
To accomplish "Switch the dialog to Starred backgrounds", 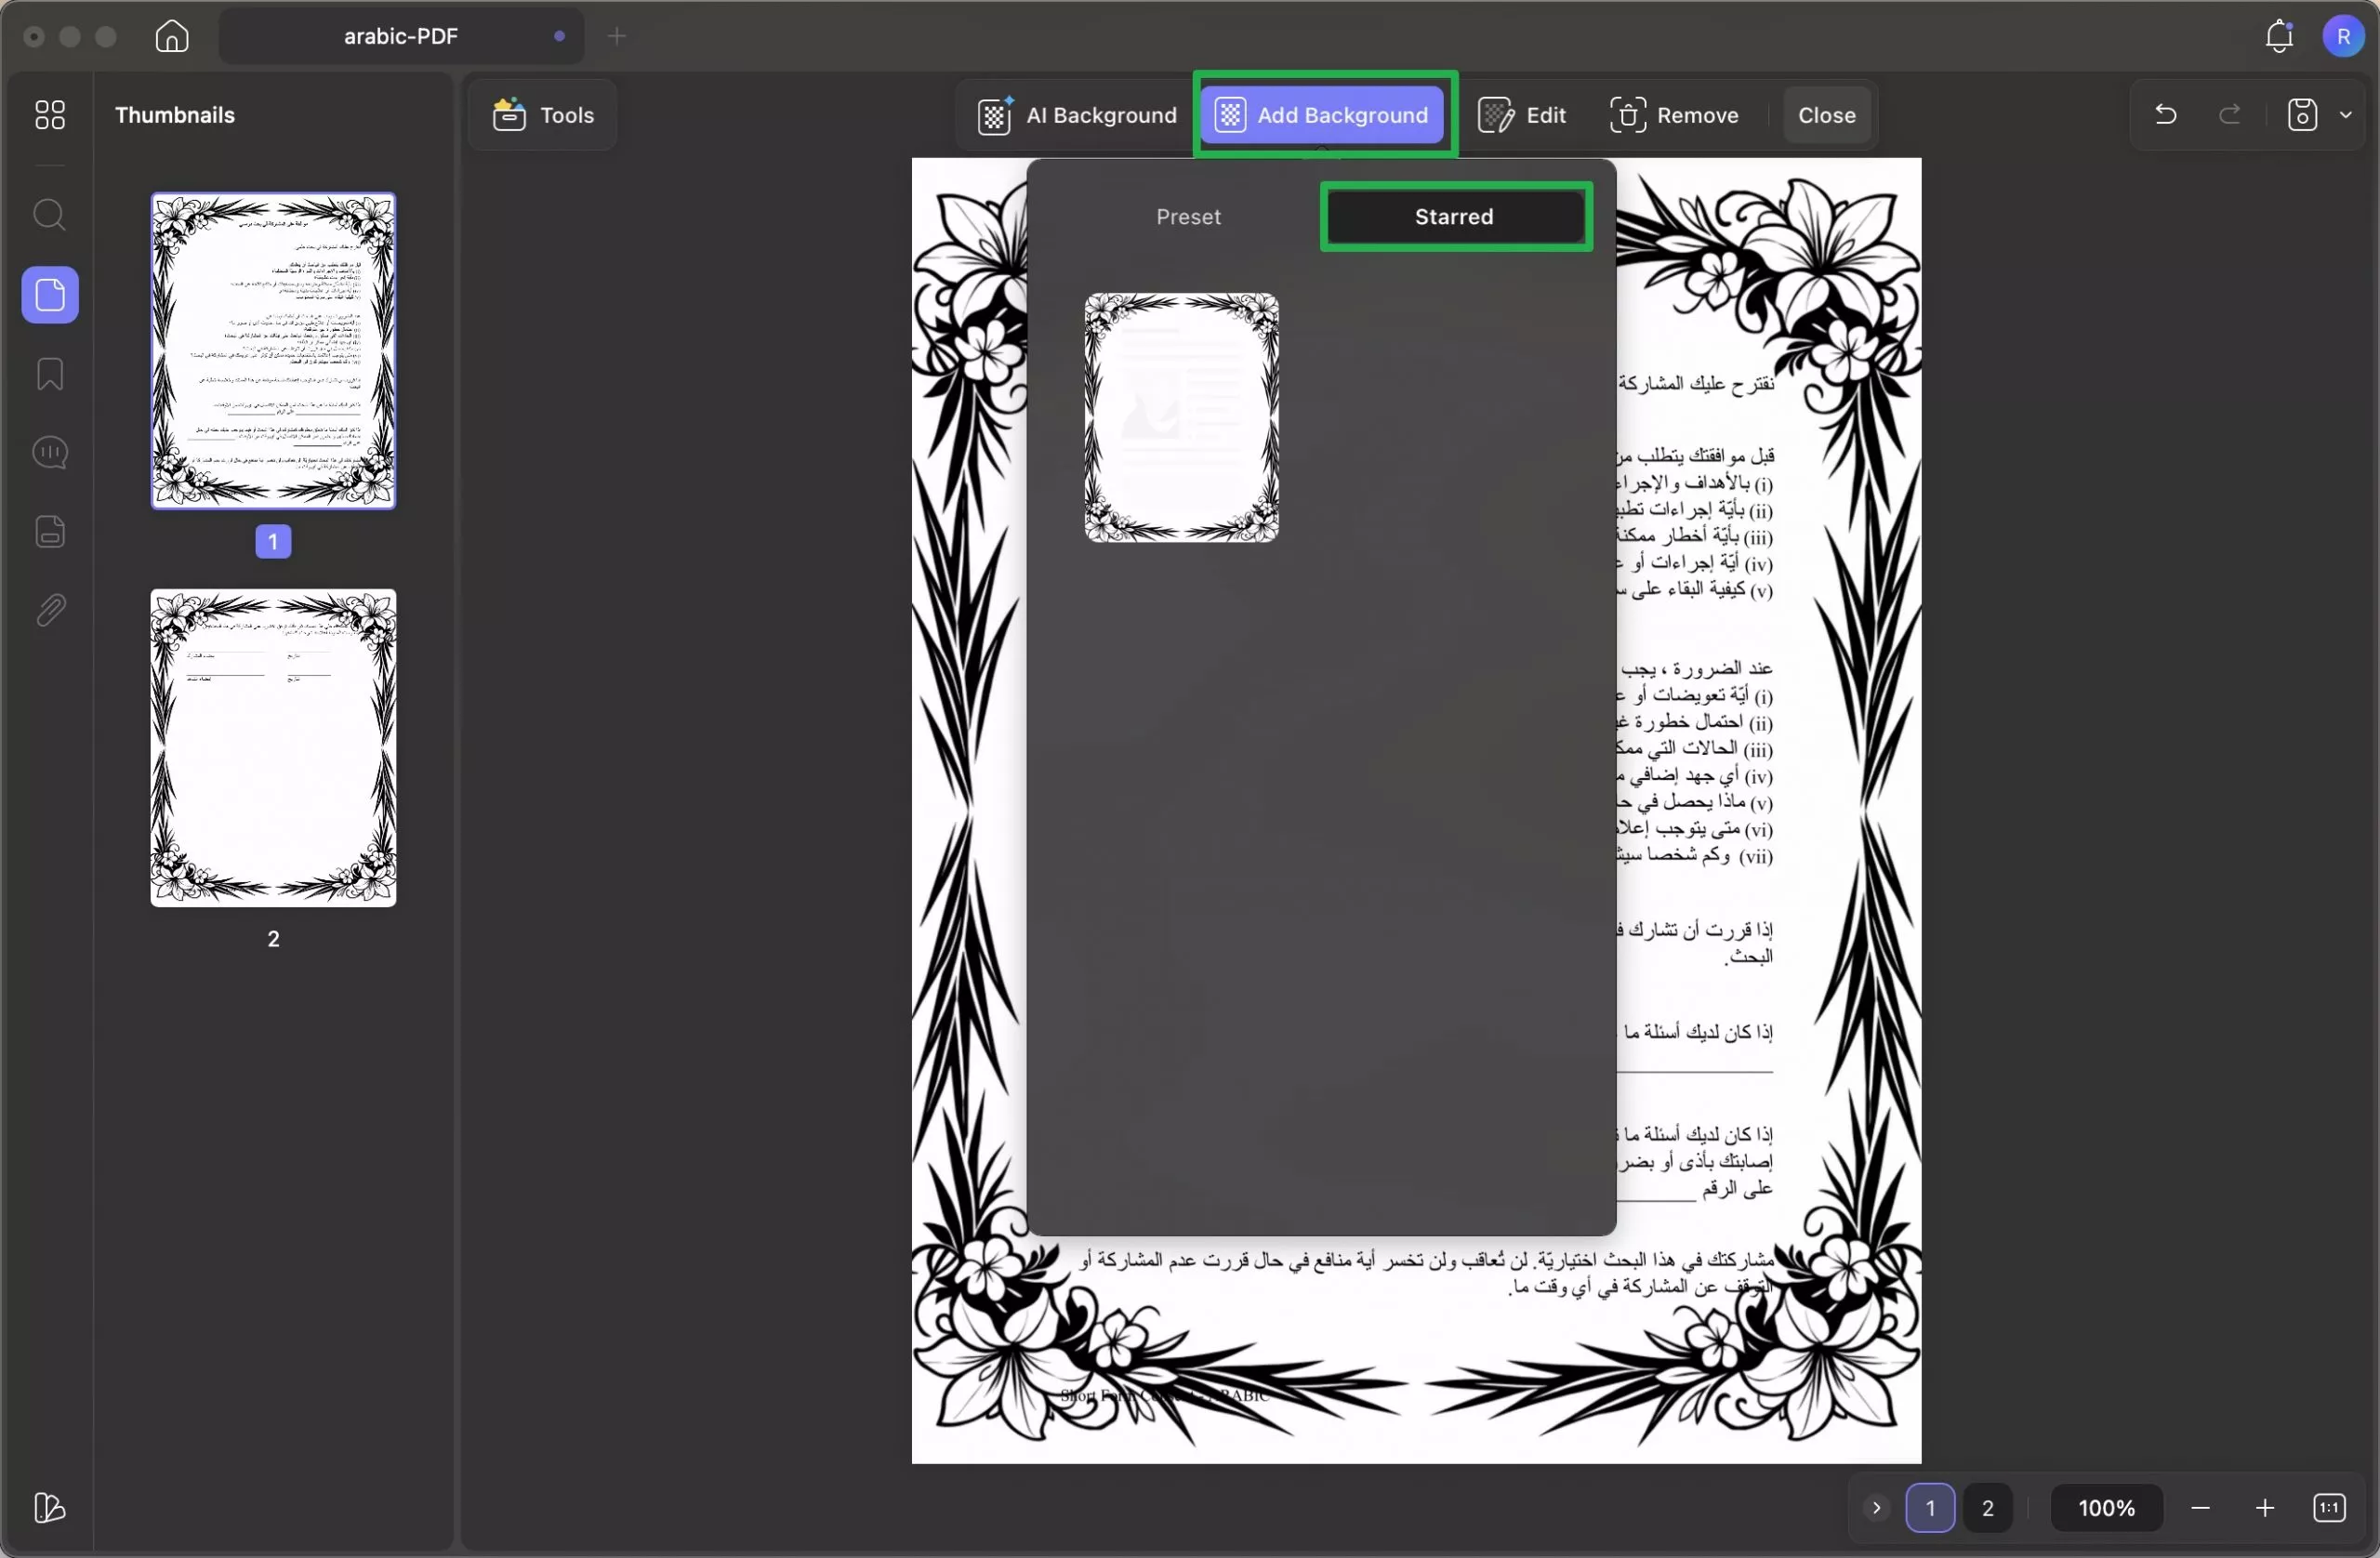I will tap(1453, 216).
